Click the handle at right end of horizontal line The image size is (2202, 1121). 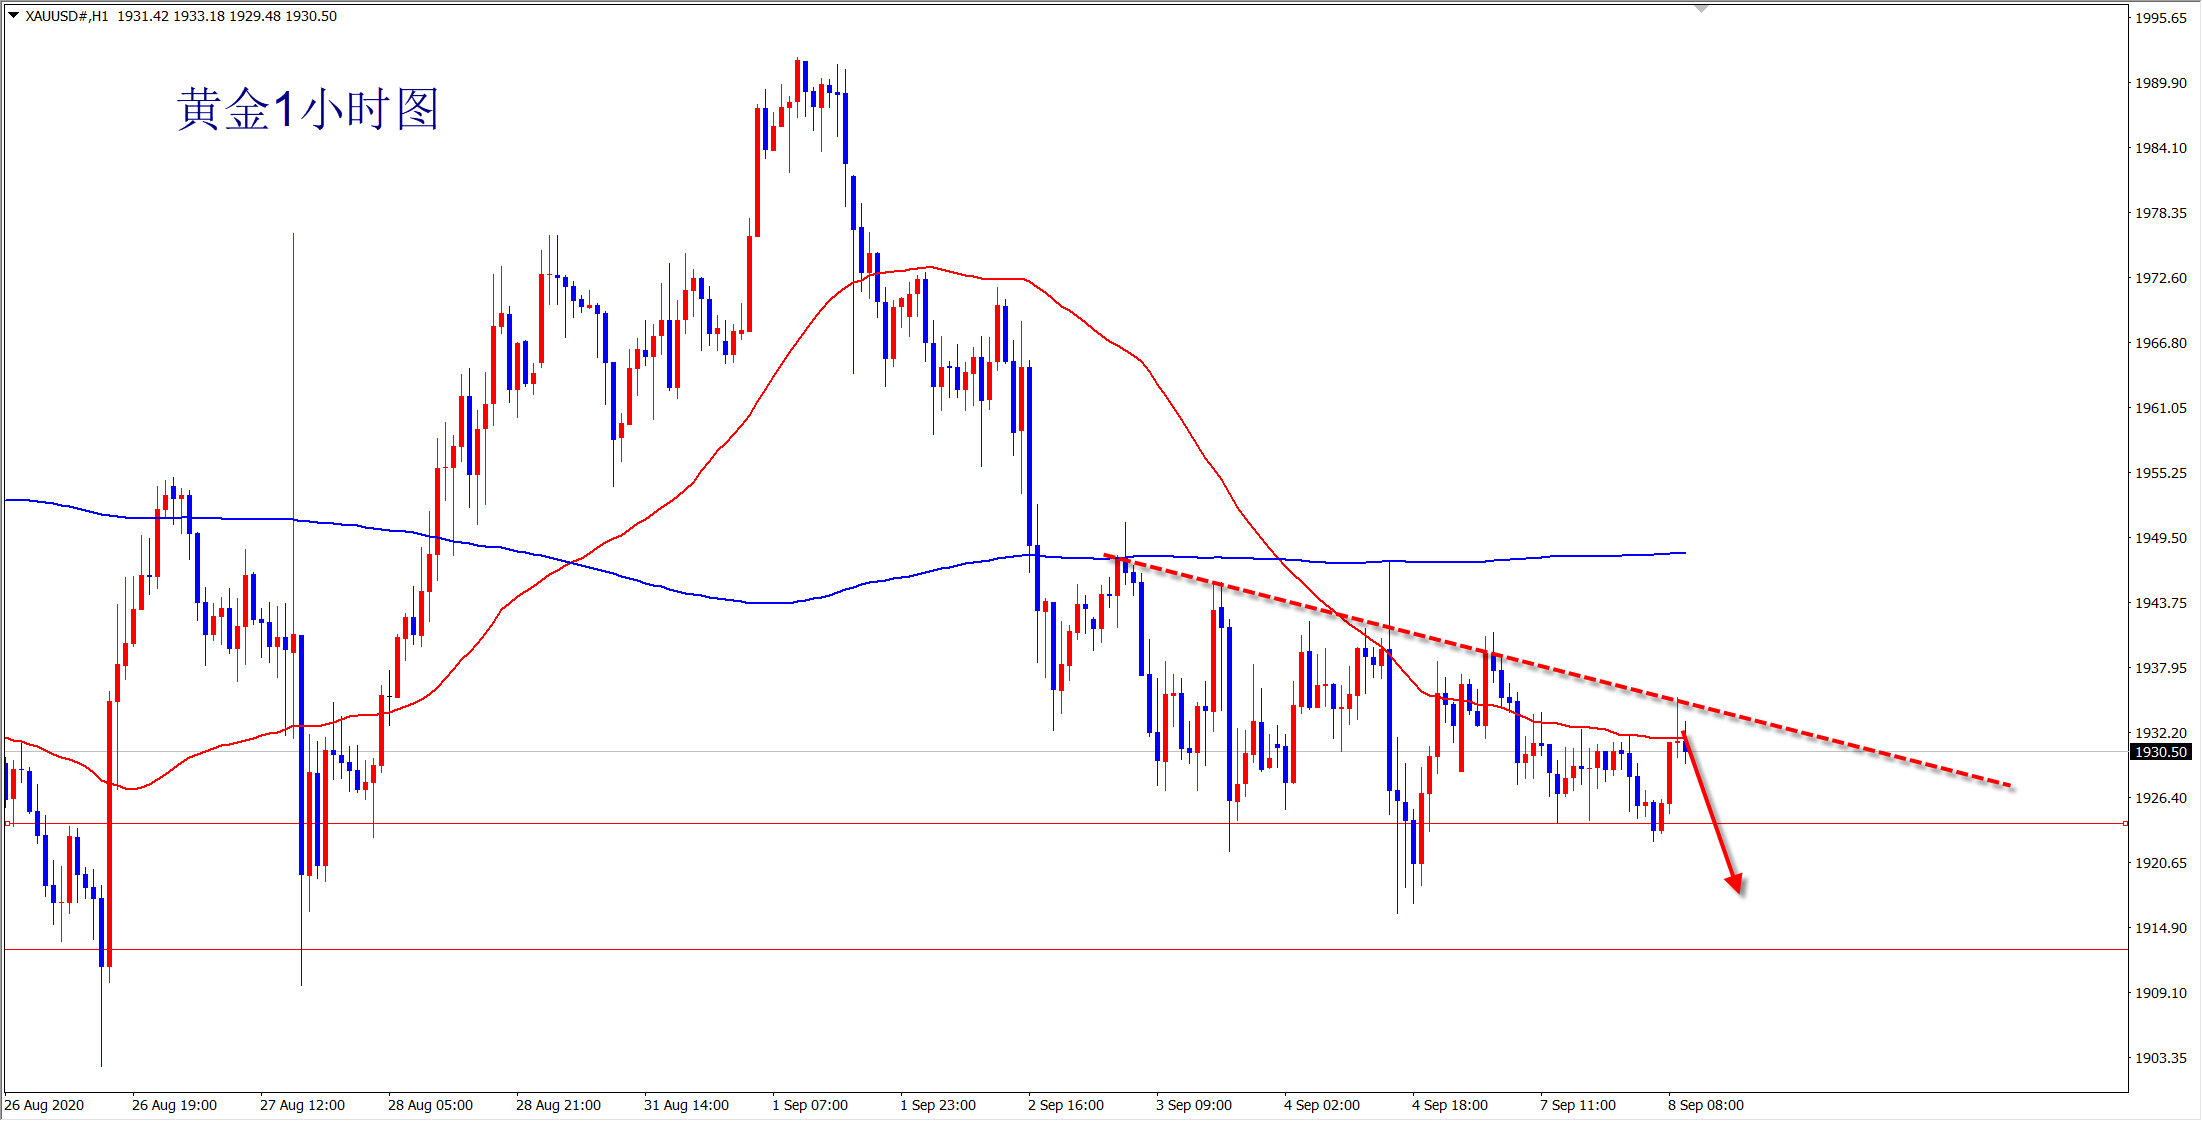[x=2125, y=823]
